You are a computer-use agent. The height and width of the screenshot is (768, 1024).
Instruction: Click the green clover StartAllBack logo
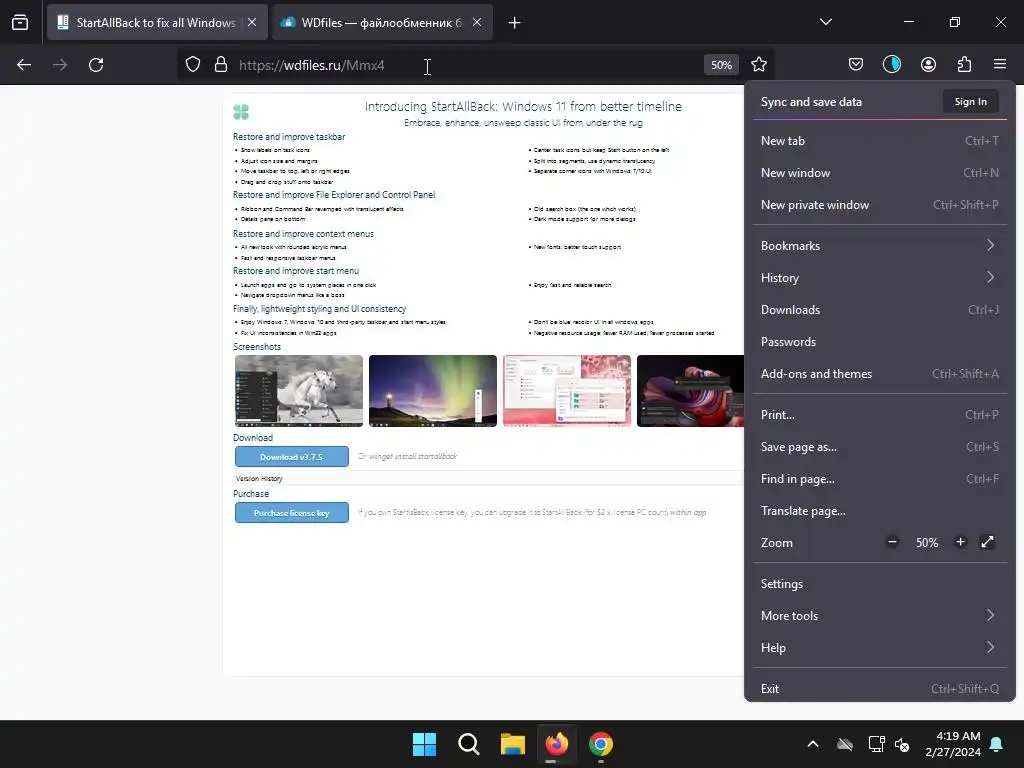[241, 112]
